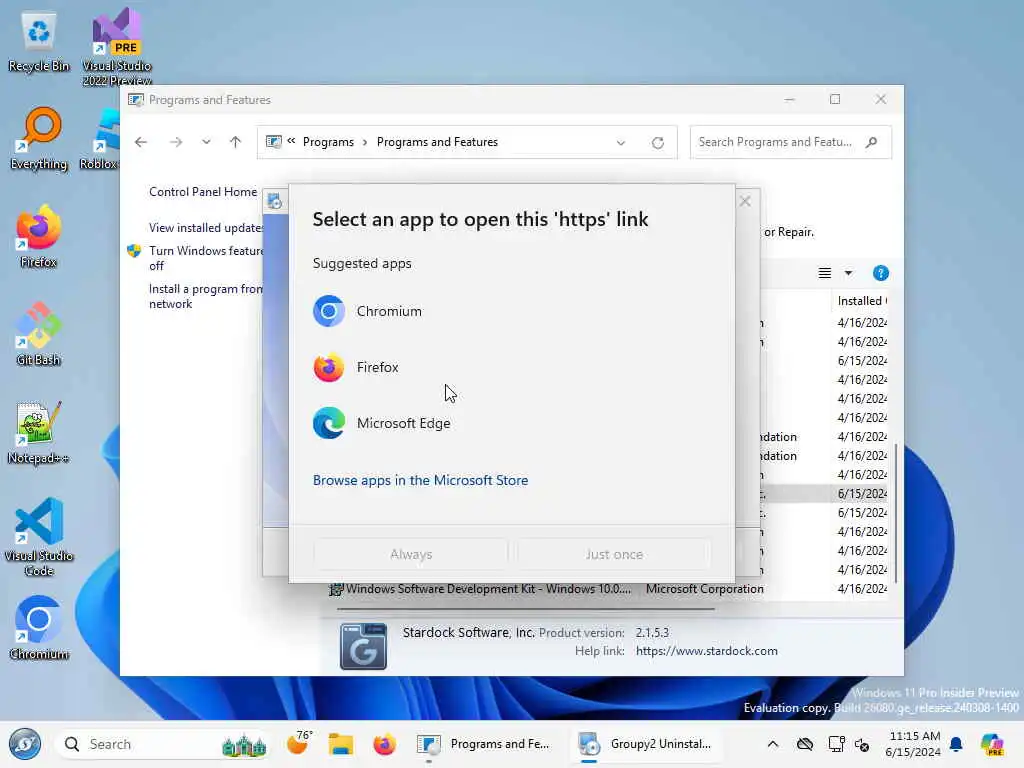This screenshot has width=1024, height=768.
Task: Click Programs and Features breadcrumb segment
Action: [x=437, y=142]
